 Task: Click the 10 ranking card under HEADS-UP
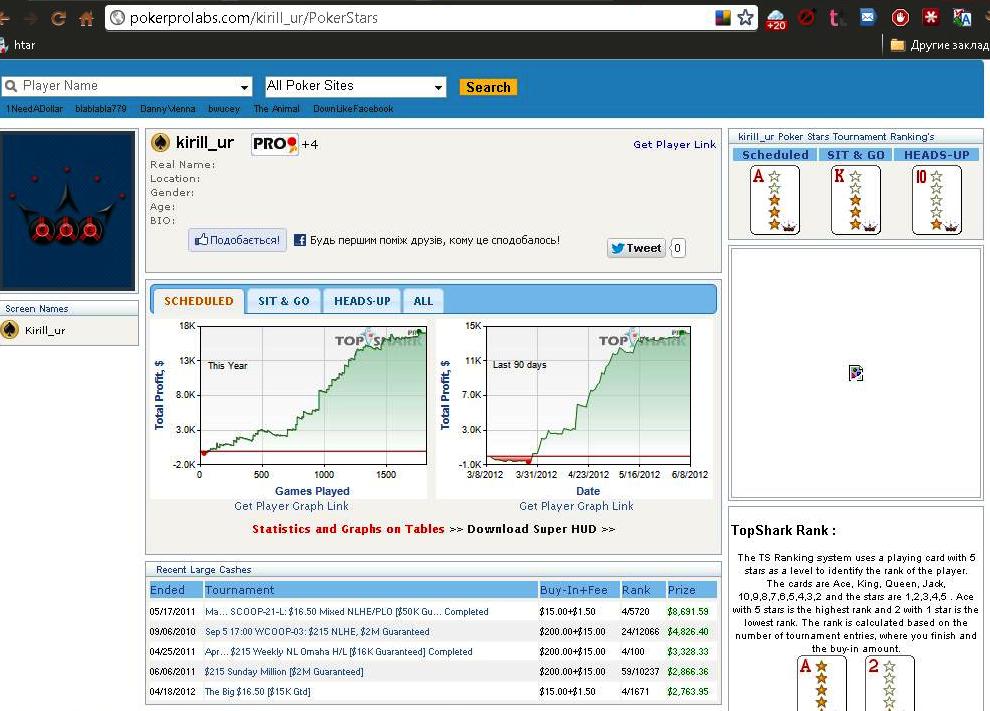pyautogui.click(x=937, y=200)
